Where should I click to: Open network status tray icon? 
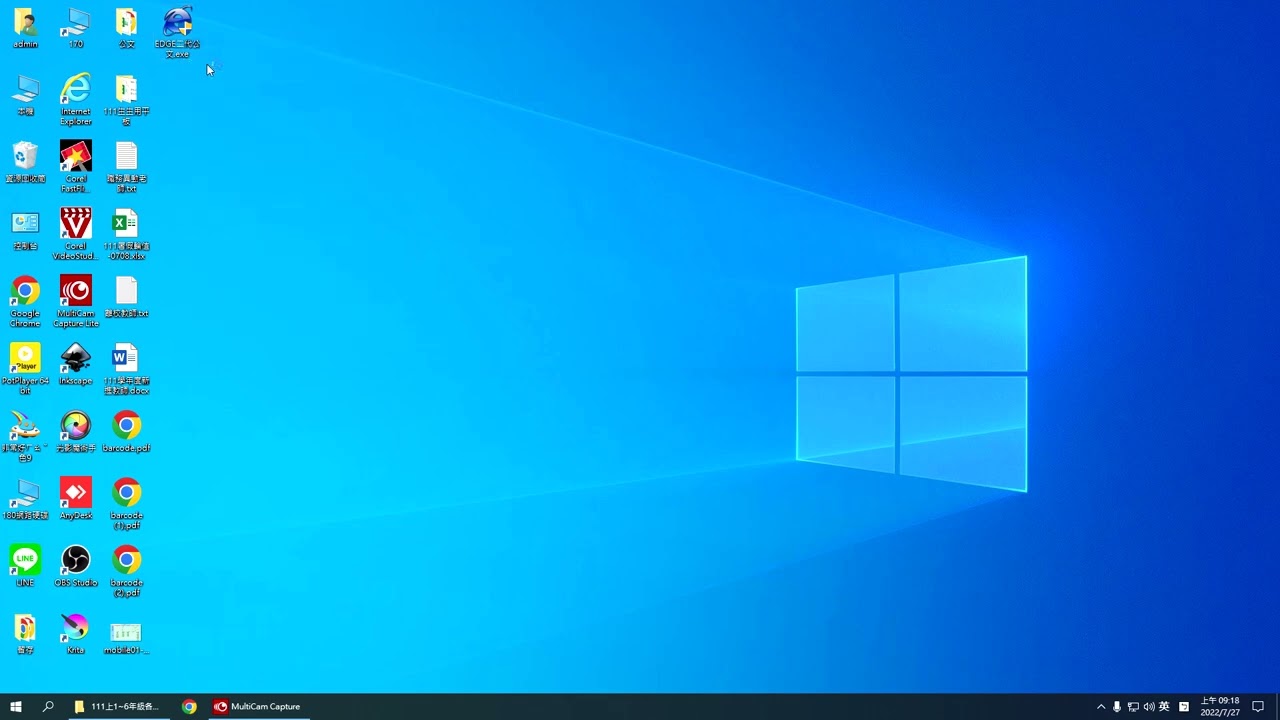click(1133, 706)
